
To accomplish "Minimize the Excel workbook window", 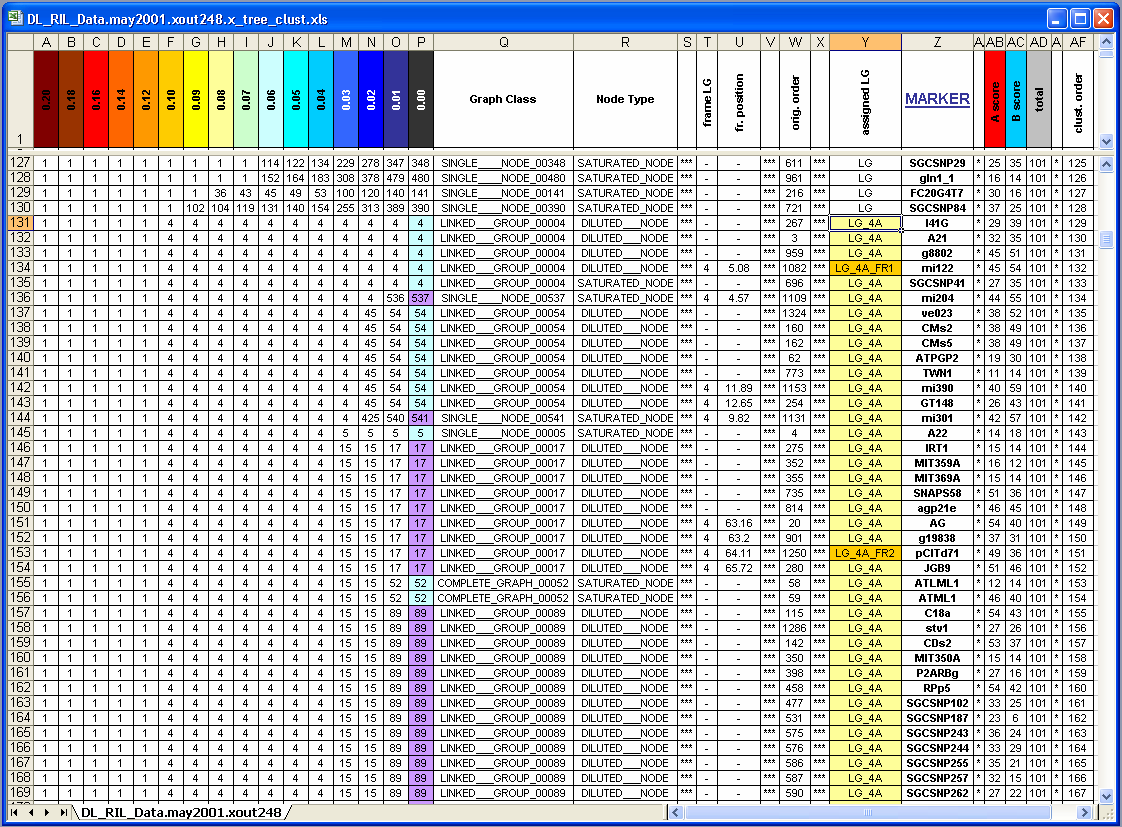I will pos(1057,19).
